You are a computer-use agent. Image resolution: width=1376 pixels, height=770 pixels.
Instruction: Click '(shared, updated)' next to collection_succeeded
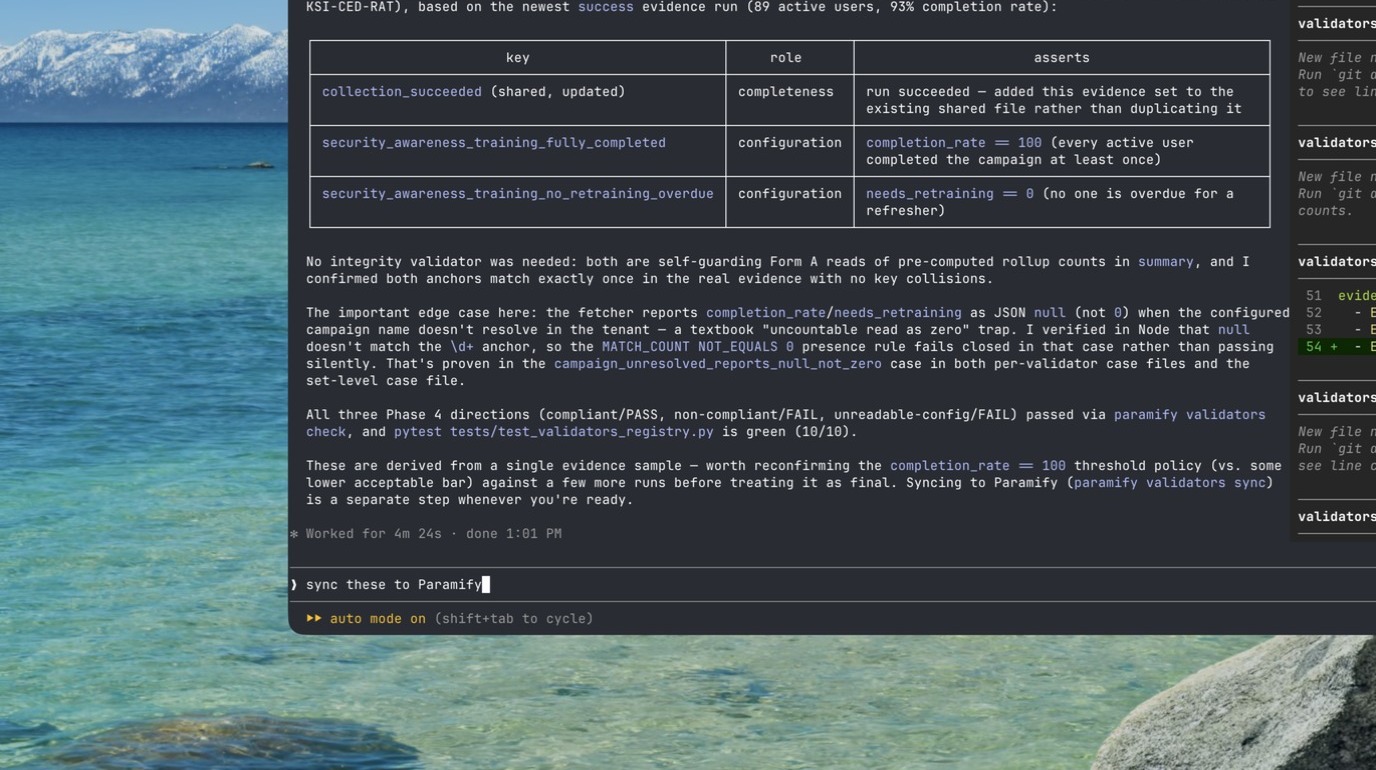(558, 92)
